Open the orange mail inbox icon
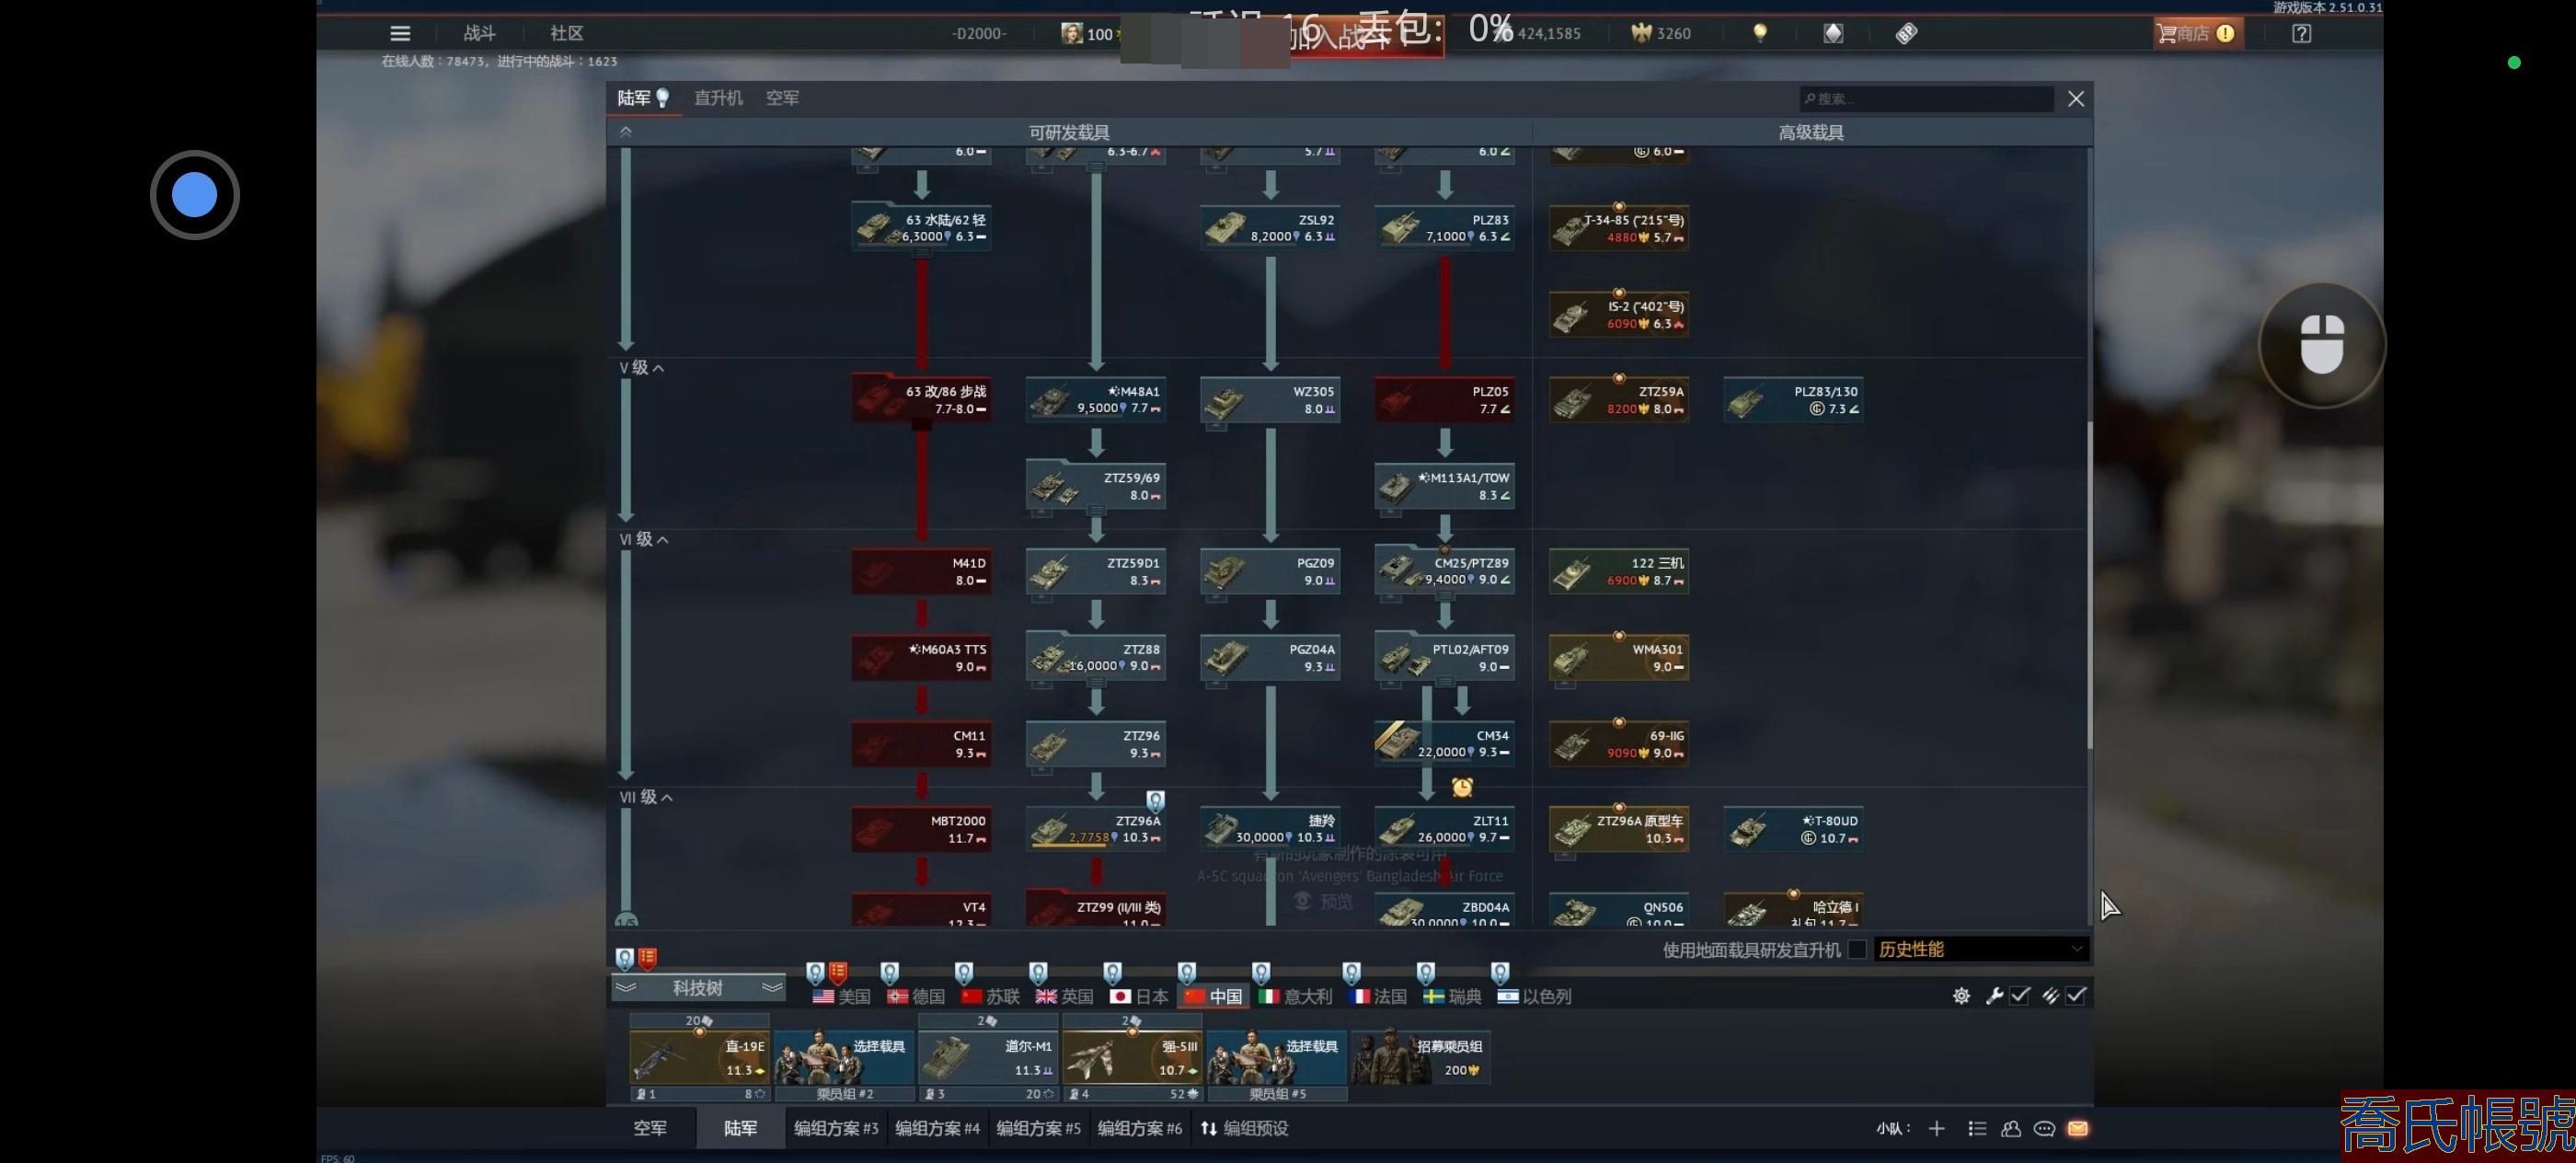The width and height of the screenshot is (2576, 1163). tap(2078, 1128)
